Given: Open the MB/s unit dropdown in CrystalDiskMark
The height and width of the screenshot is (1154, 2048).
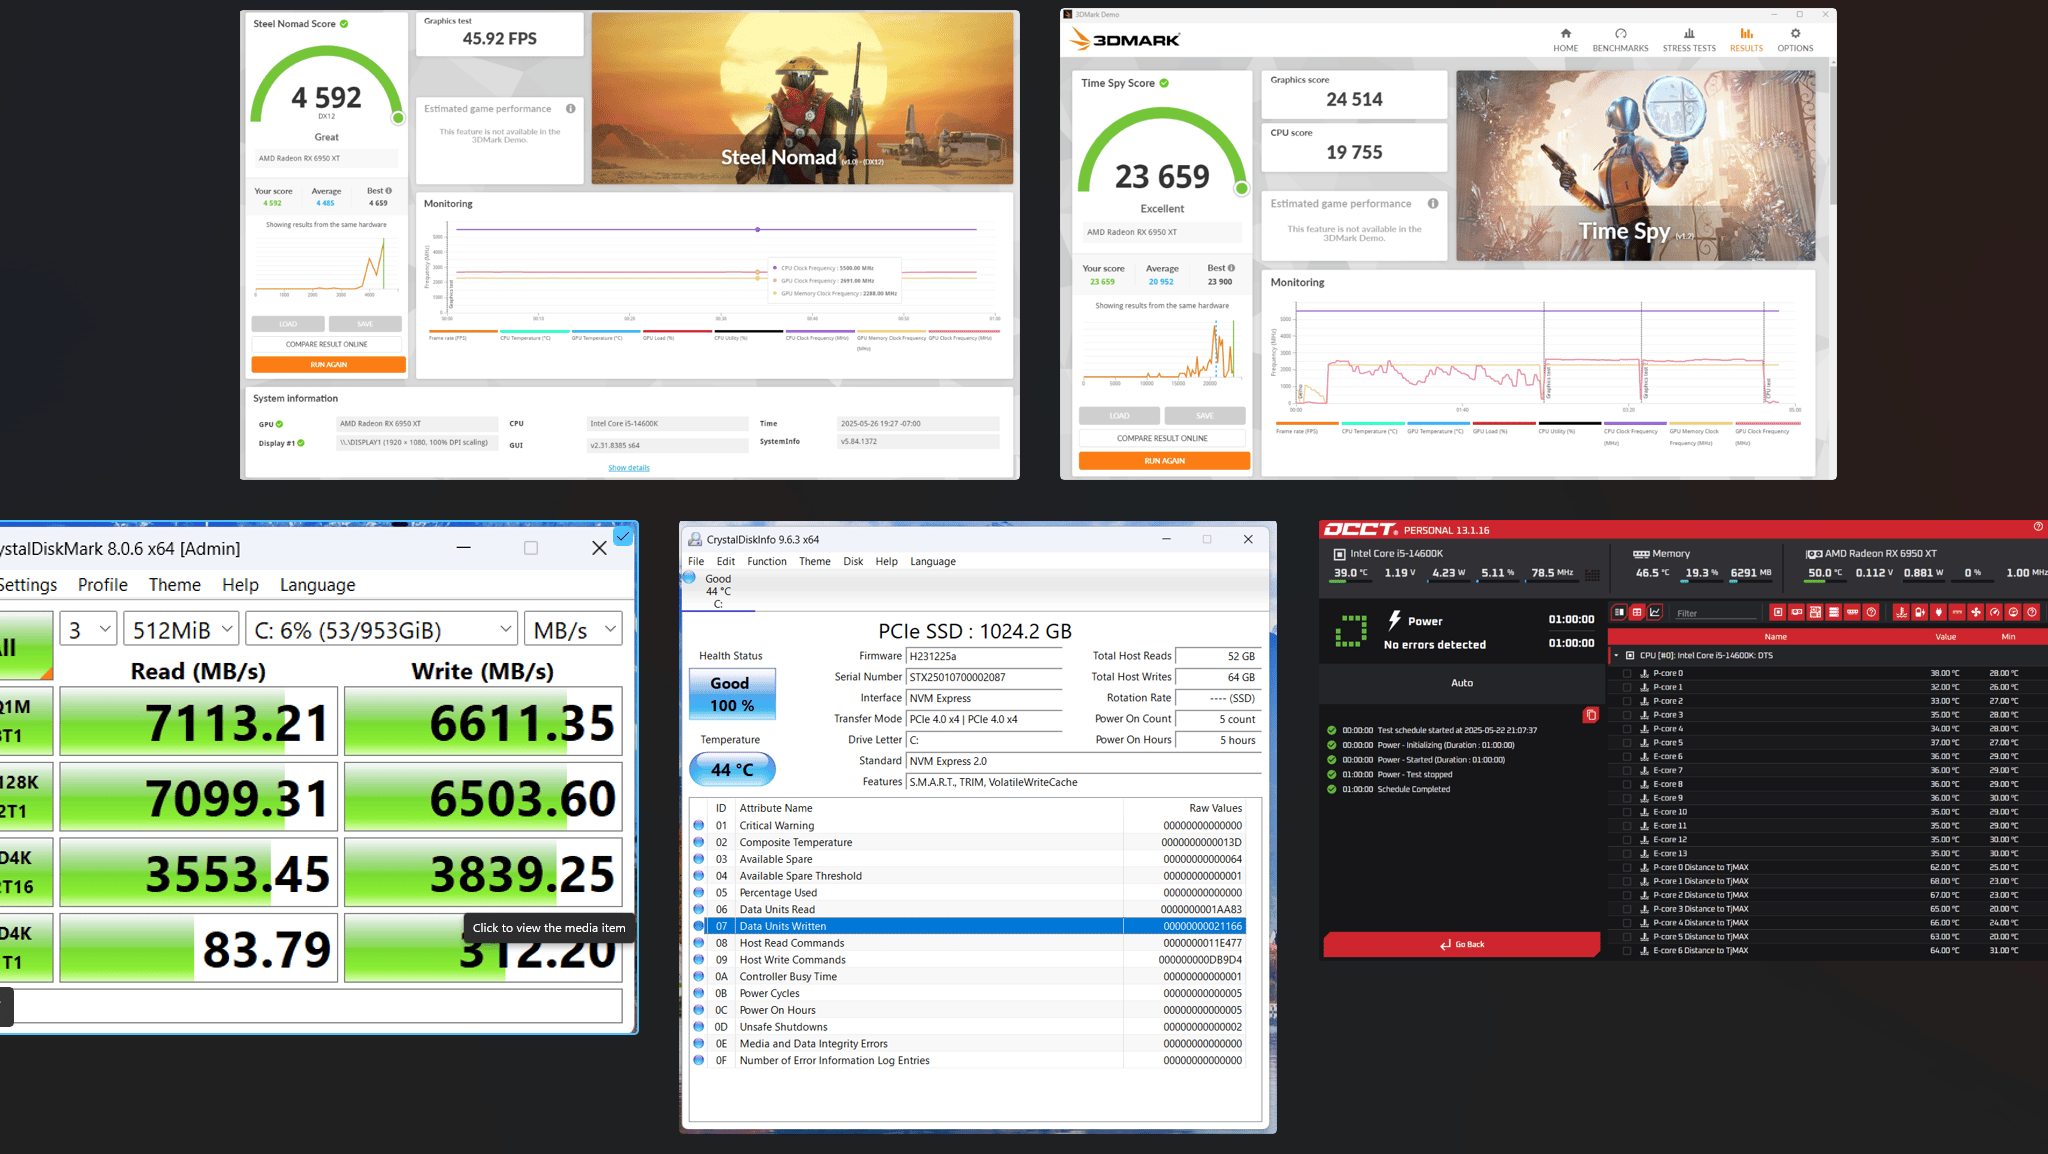Looking at the screenshot, I should click(573, 630).
